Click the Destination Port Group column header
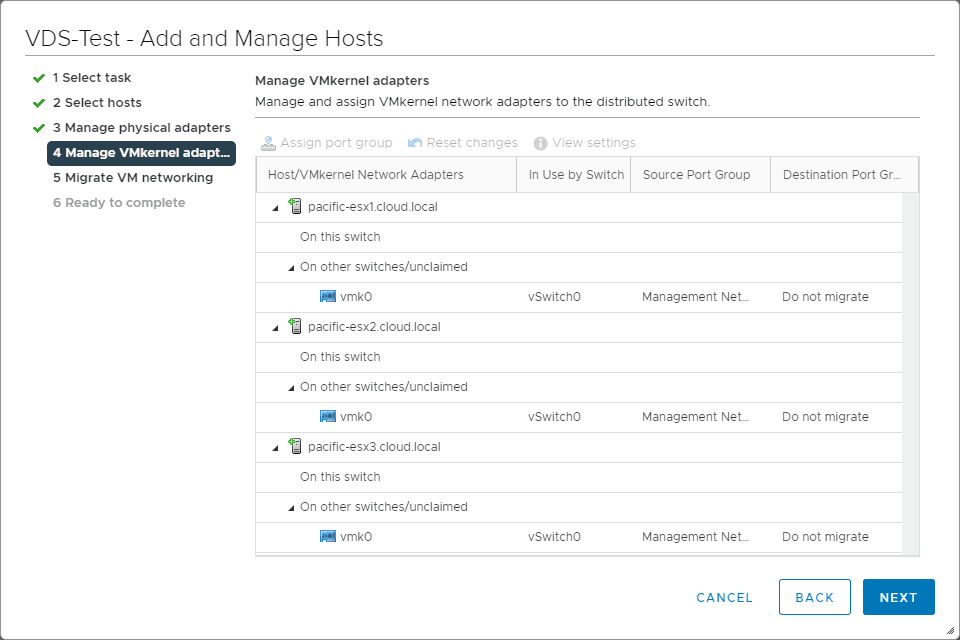960x640 pixels. tap(843, 174)
